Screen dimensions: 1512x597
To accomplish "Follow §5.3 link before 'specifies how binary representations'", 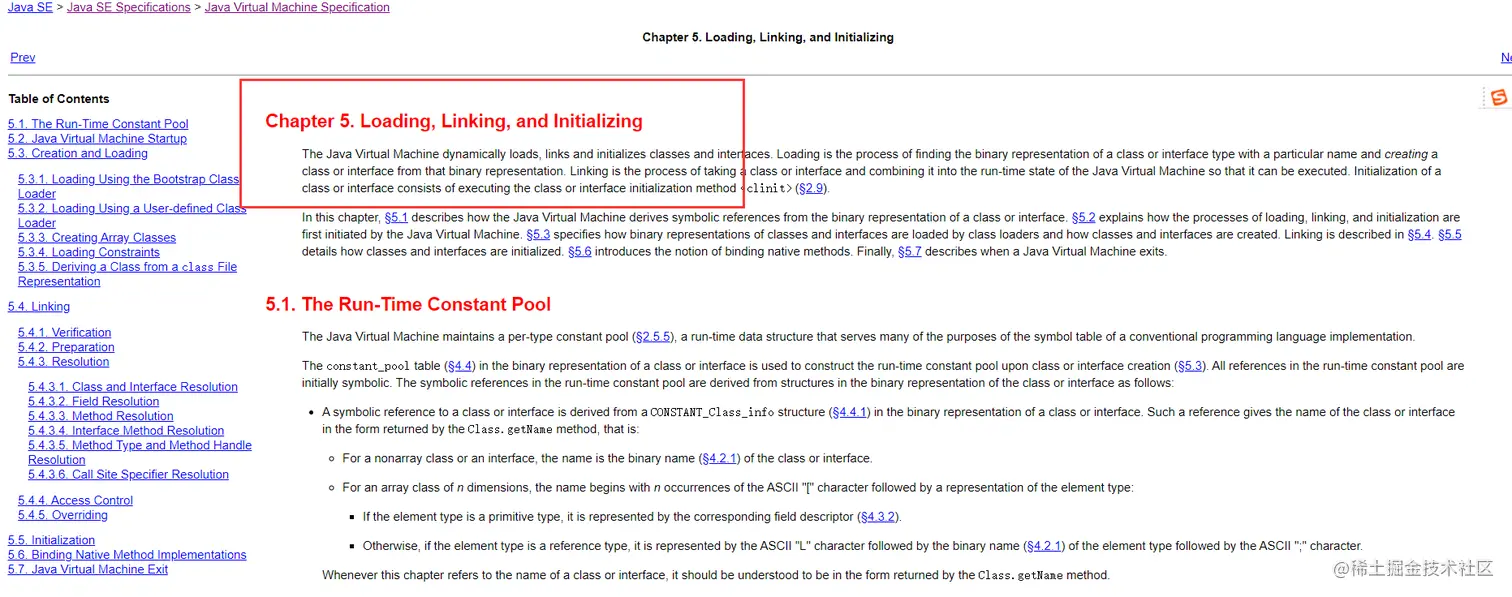I will coord(539,234).
